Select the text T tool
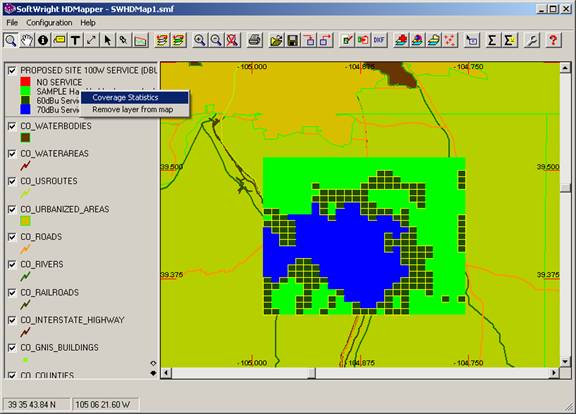Screen dimensions: 576x414 coord(76,40)
